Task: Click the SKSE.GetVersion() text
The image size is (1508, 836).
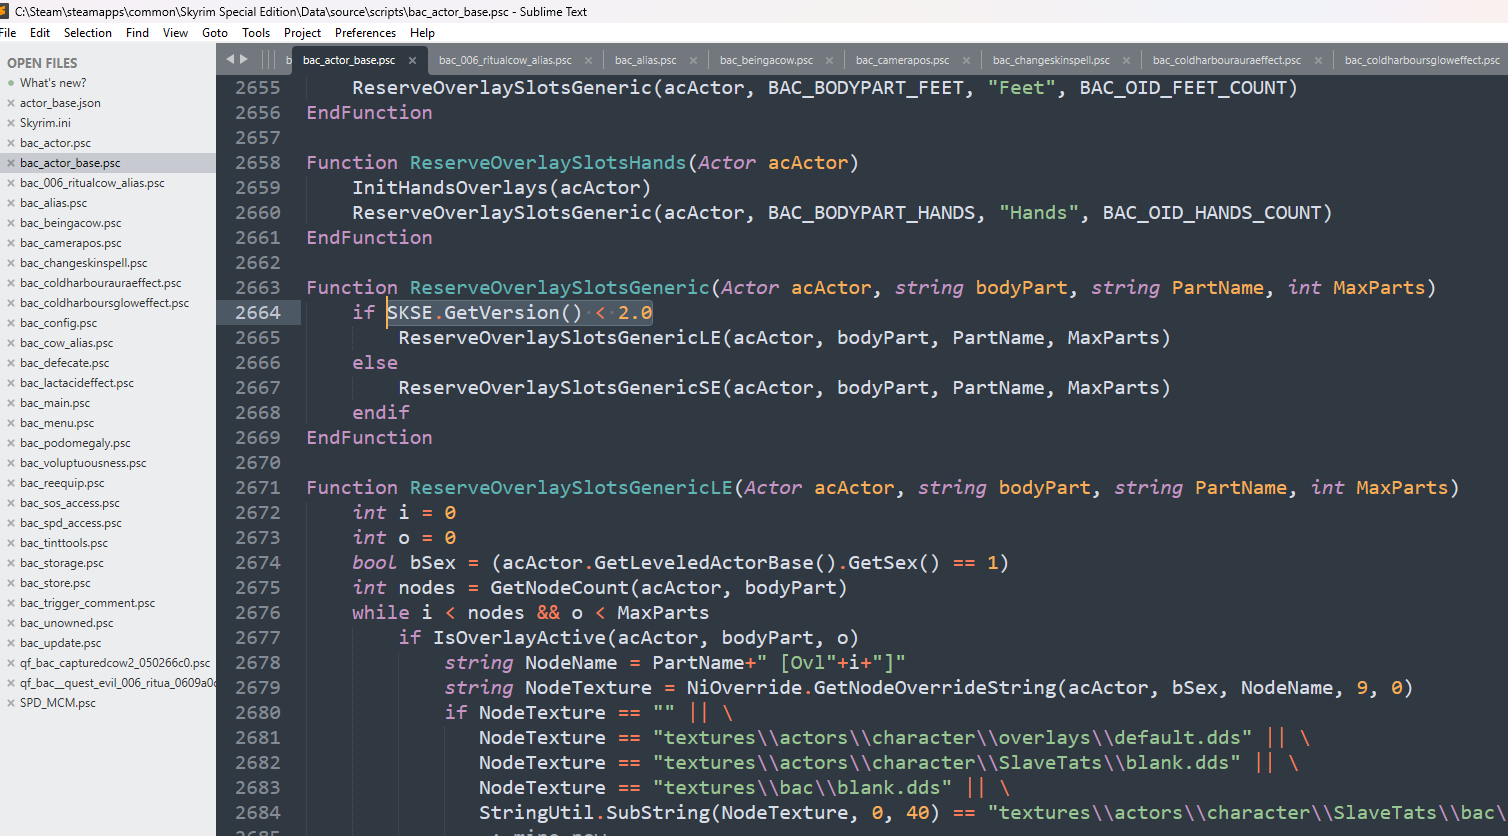Action: [484, 313]
